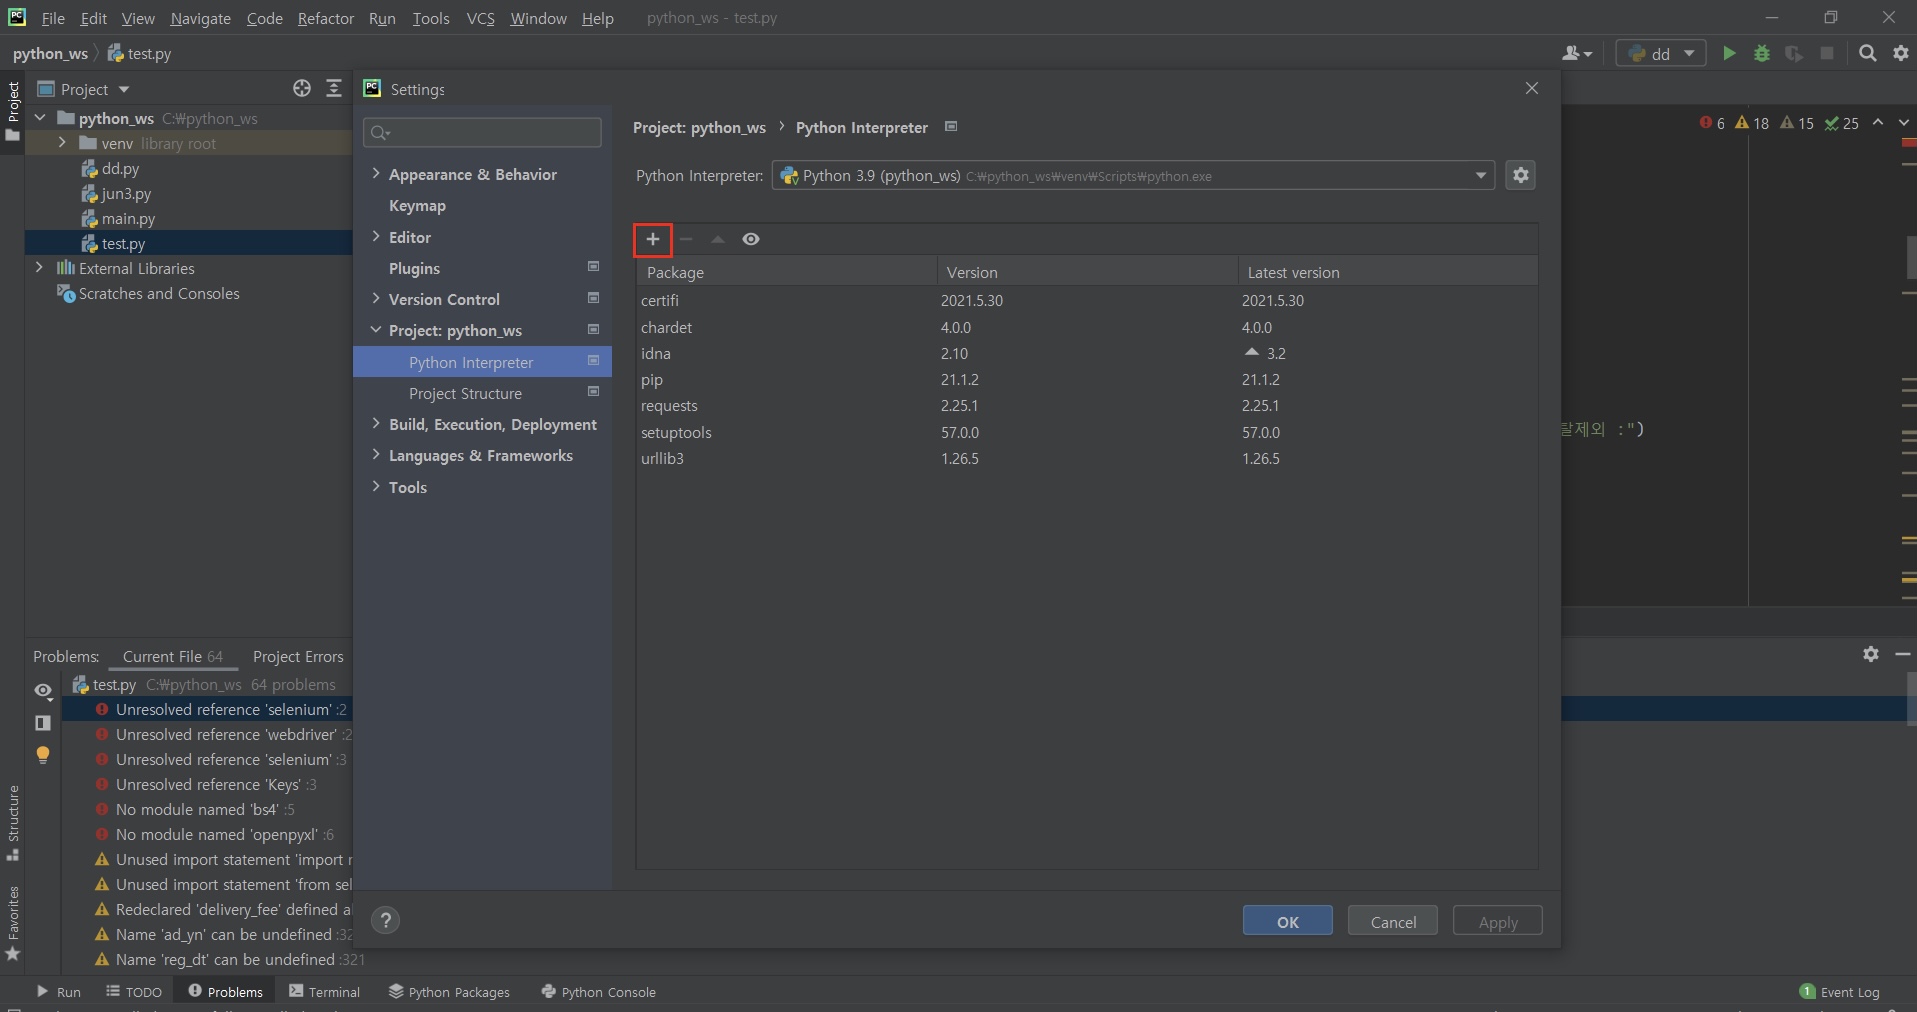
Task: Click the select opened file target icon
Action: 302,89
